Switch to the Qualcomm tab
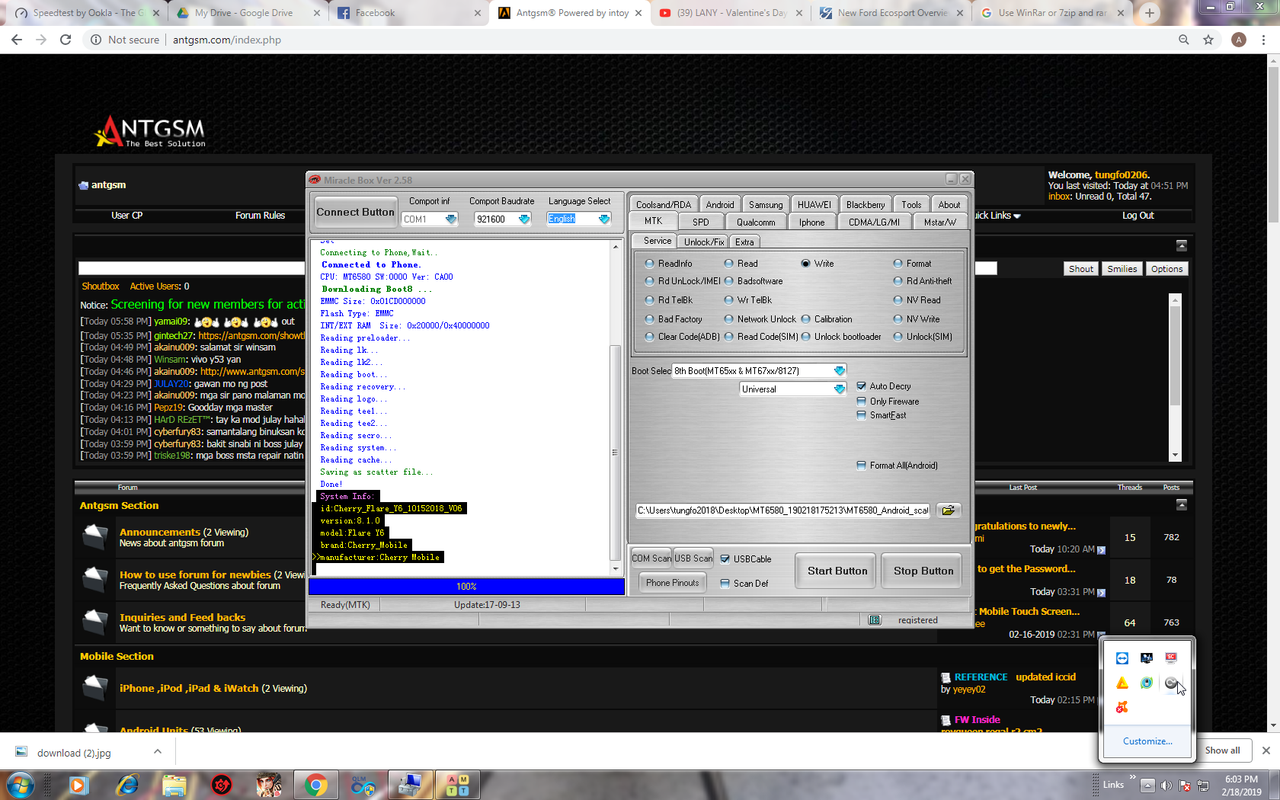The height and width of the screenshot is (800, 1280). (x=756, y=222)
